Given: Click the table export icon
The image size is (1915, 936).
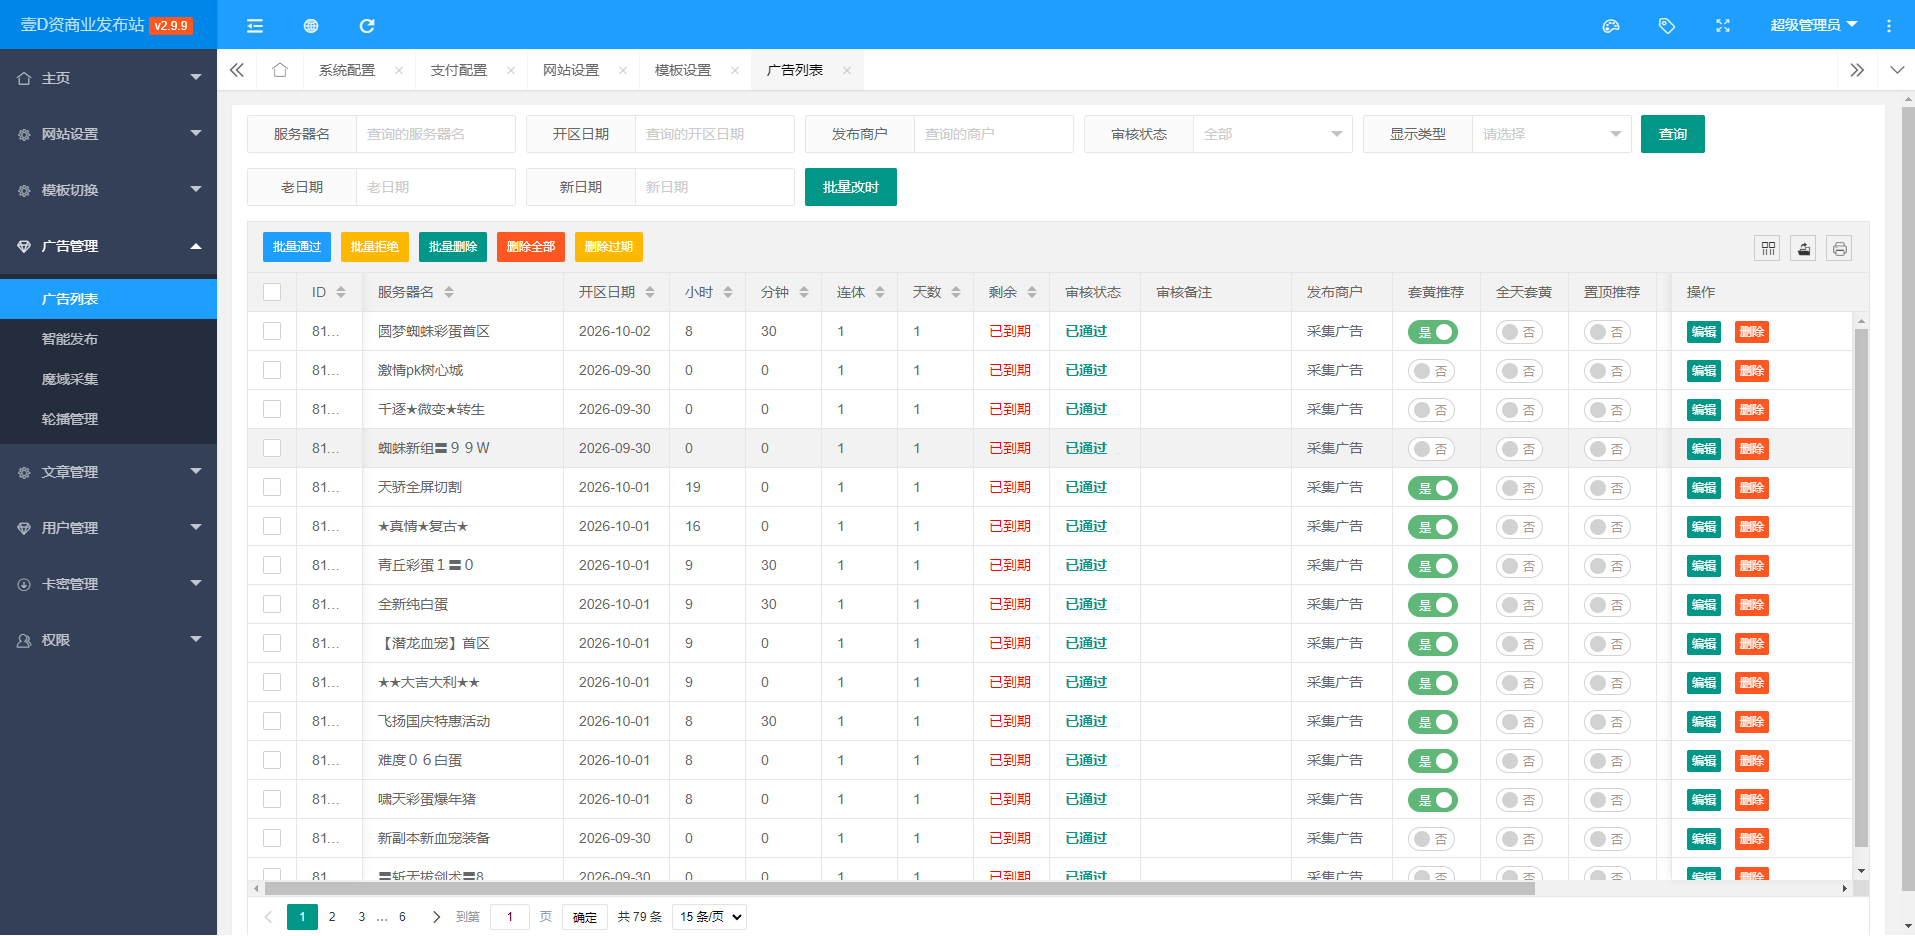Looking at the screenshot, I should tap(1804, 248).
